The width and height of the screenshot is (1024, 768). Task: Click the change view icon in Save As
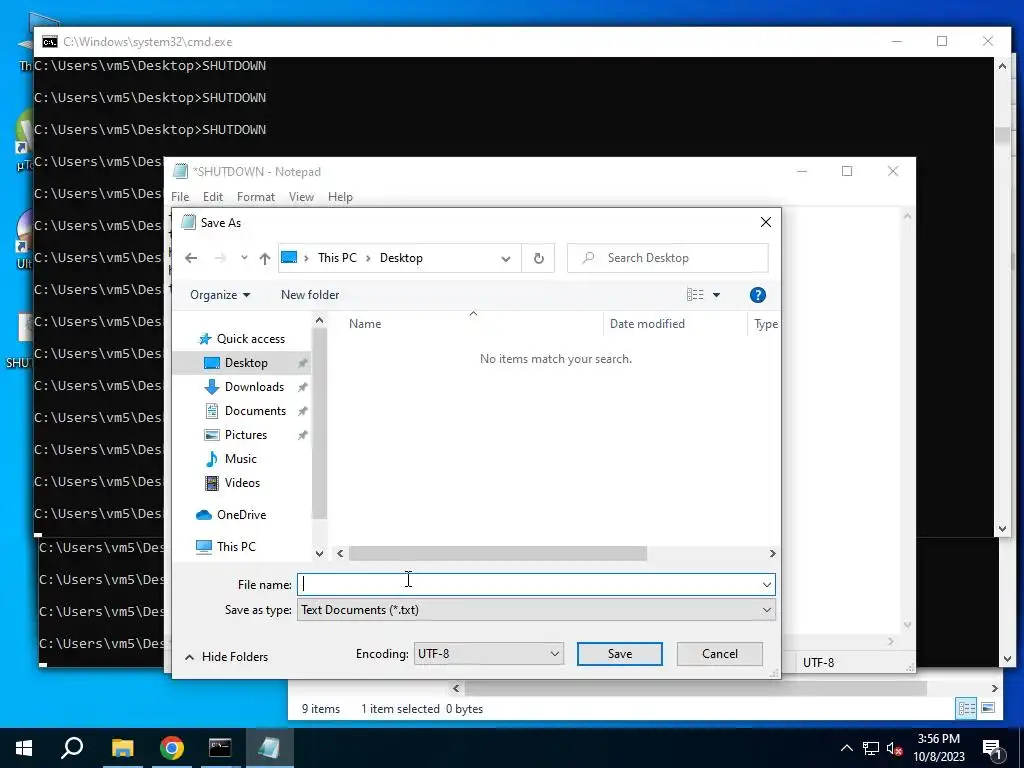tap(695, 295)
